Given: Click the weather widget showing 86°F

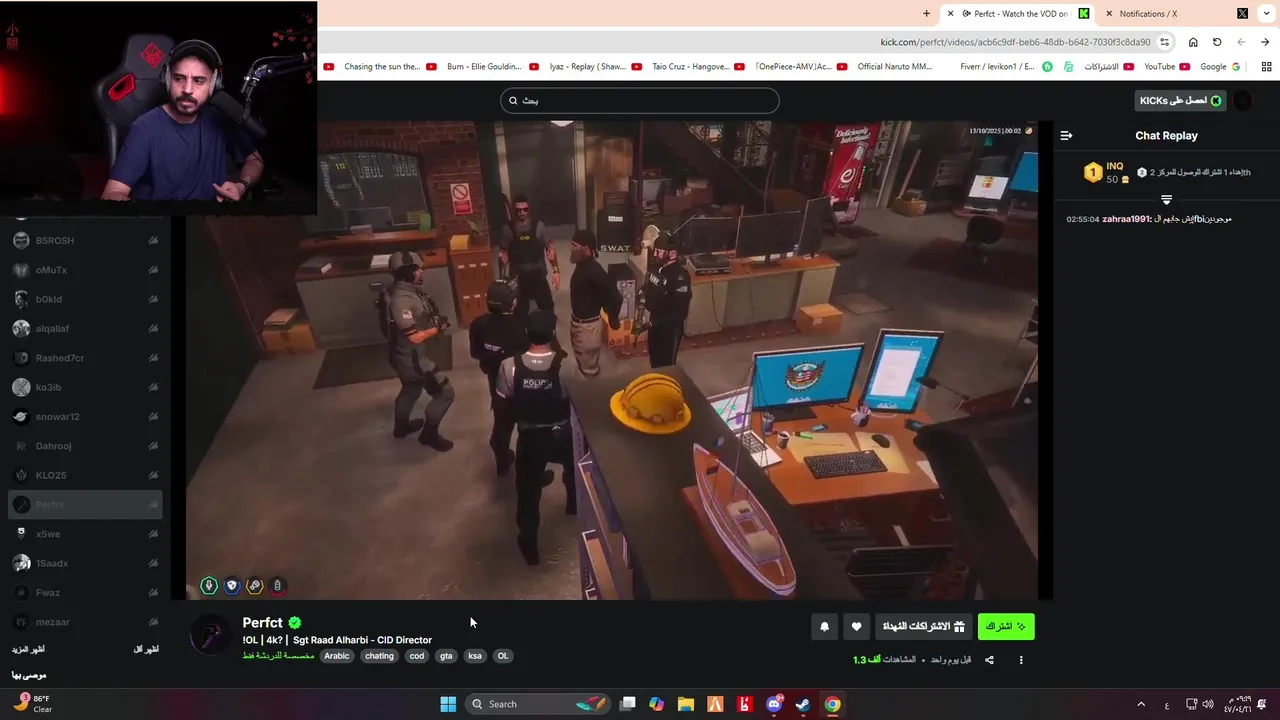Looking at the screenshot, I should pos(32,704).
